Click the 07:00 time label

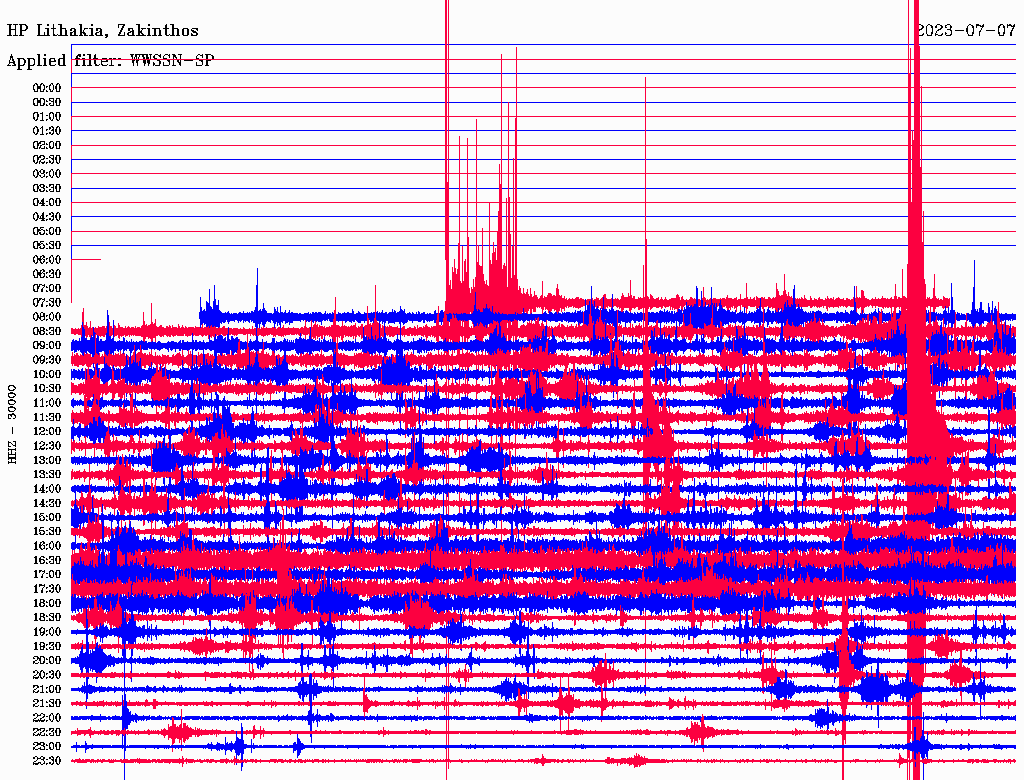(47, 289)
